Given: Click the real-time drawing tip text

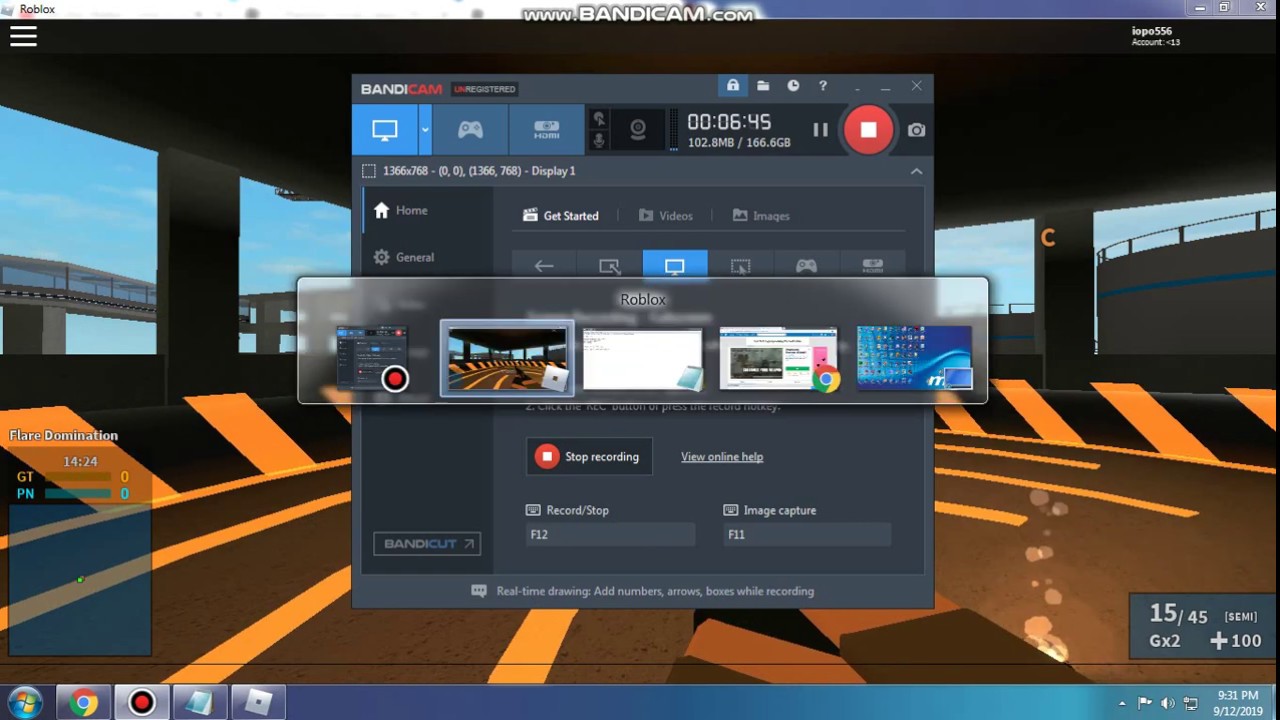Looking at the screenshot, I should tap(655, 591).
